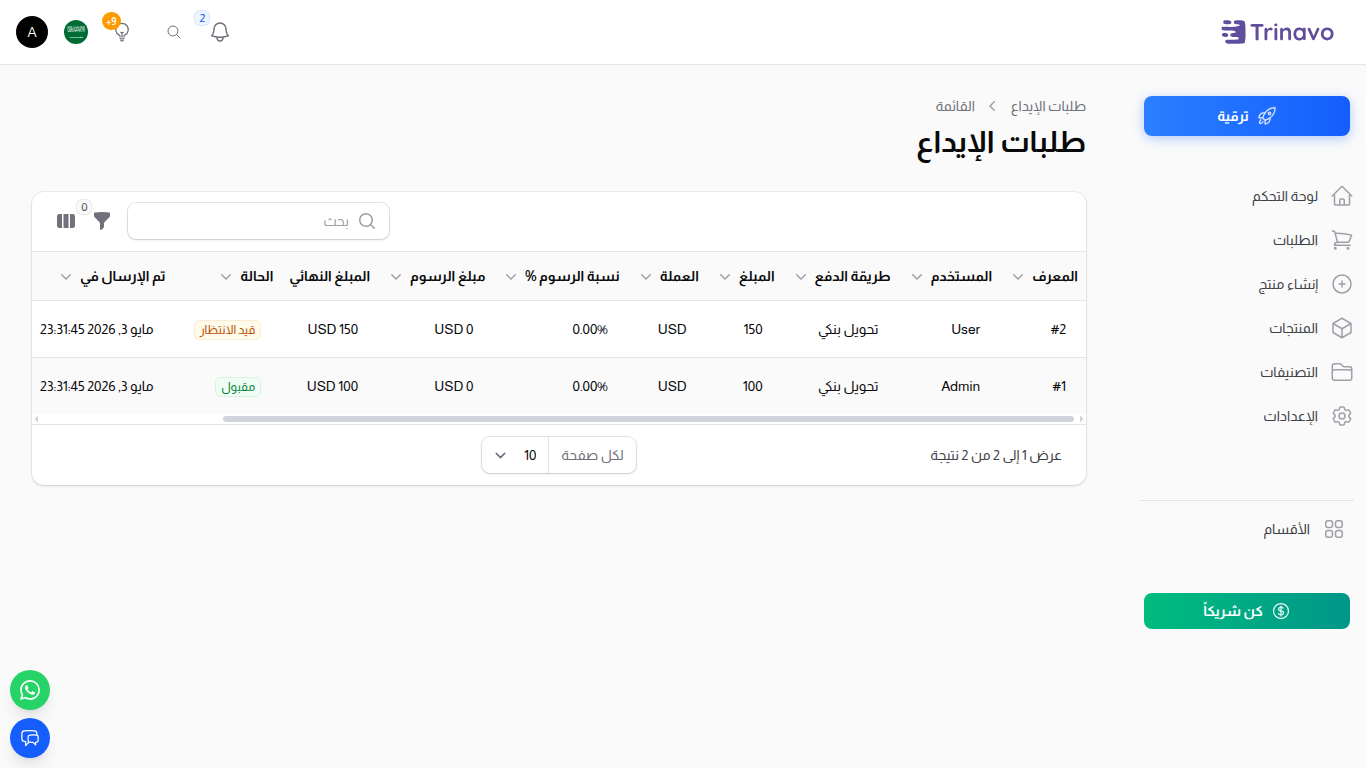Sort by الحالة column chevron
The height and width of the screenshot is (768, 1366).
point(225,277)
